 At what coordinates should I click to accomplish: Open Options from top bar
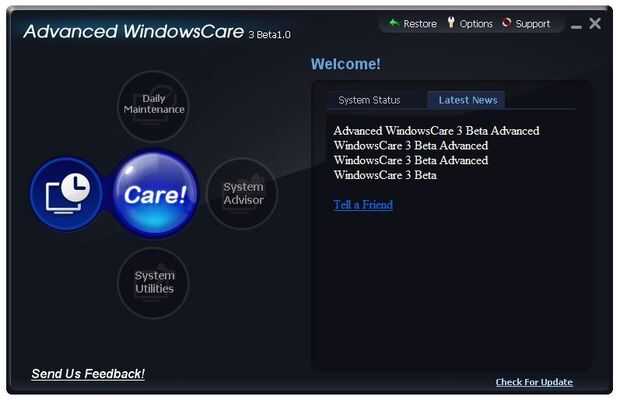pyautogui.click(x=470, y=24)
